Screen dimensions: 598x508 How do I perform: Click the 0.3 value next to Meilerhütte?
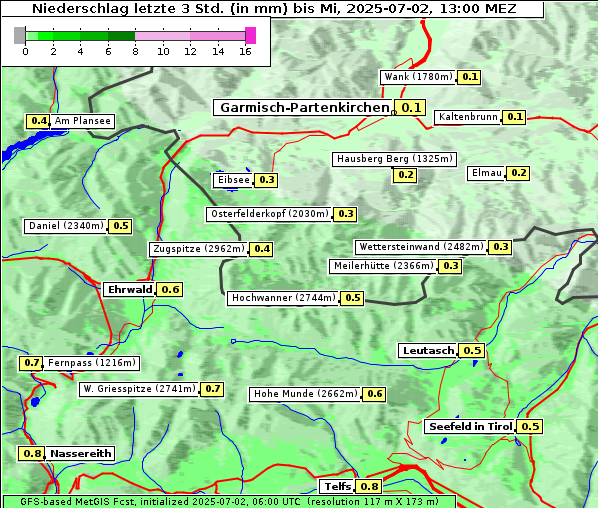(450, 266)
